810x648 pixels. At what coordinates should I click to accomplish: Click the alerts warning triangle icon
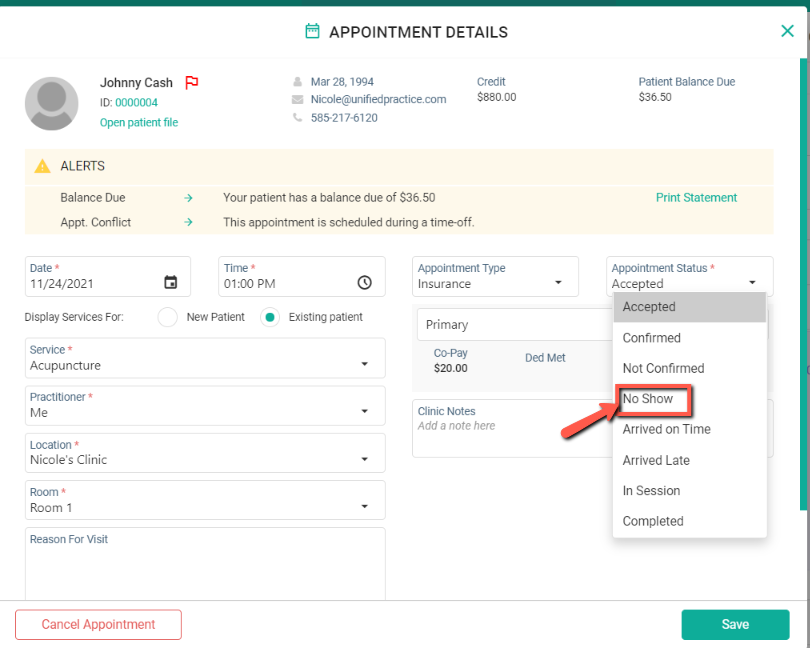click(x=41, y=166)
